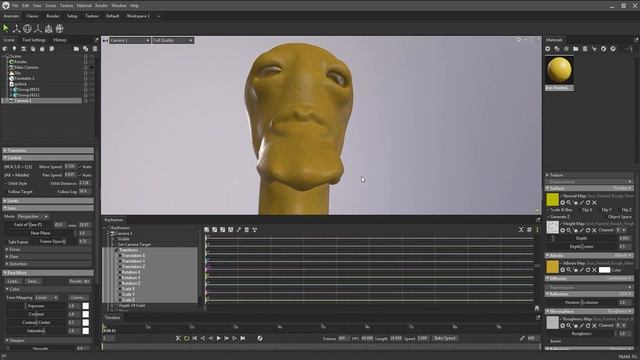640x360 pixels.
Task: Switch to the Tool Settings tab
Action: pos(34,40)
